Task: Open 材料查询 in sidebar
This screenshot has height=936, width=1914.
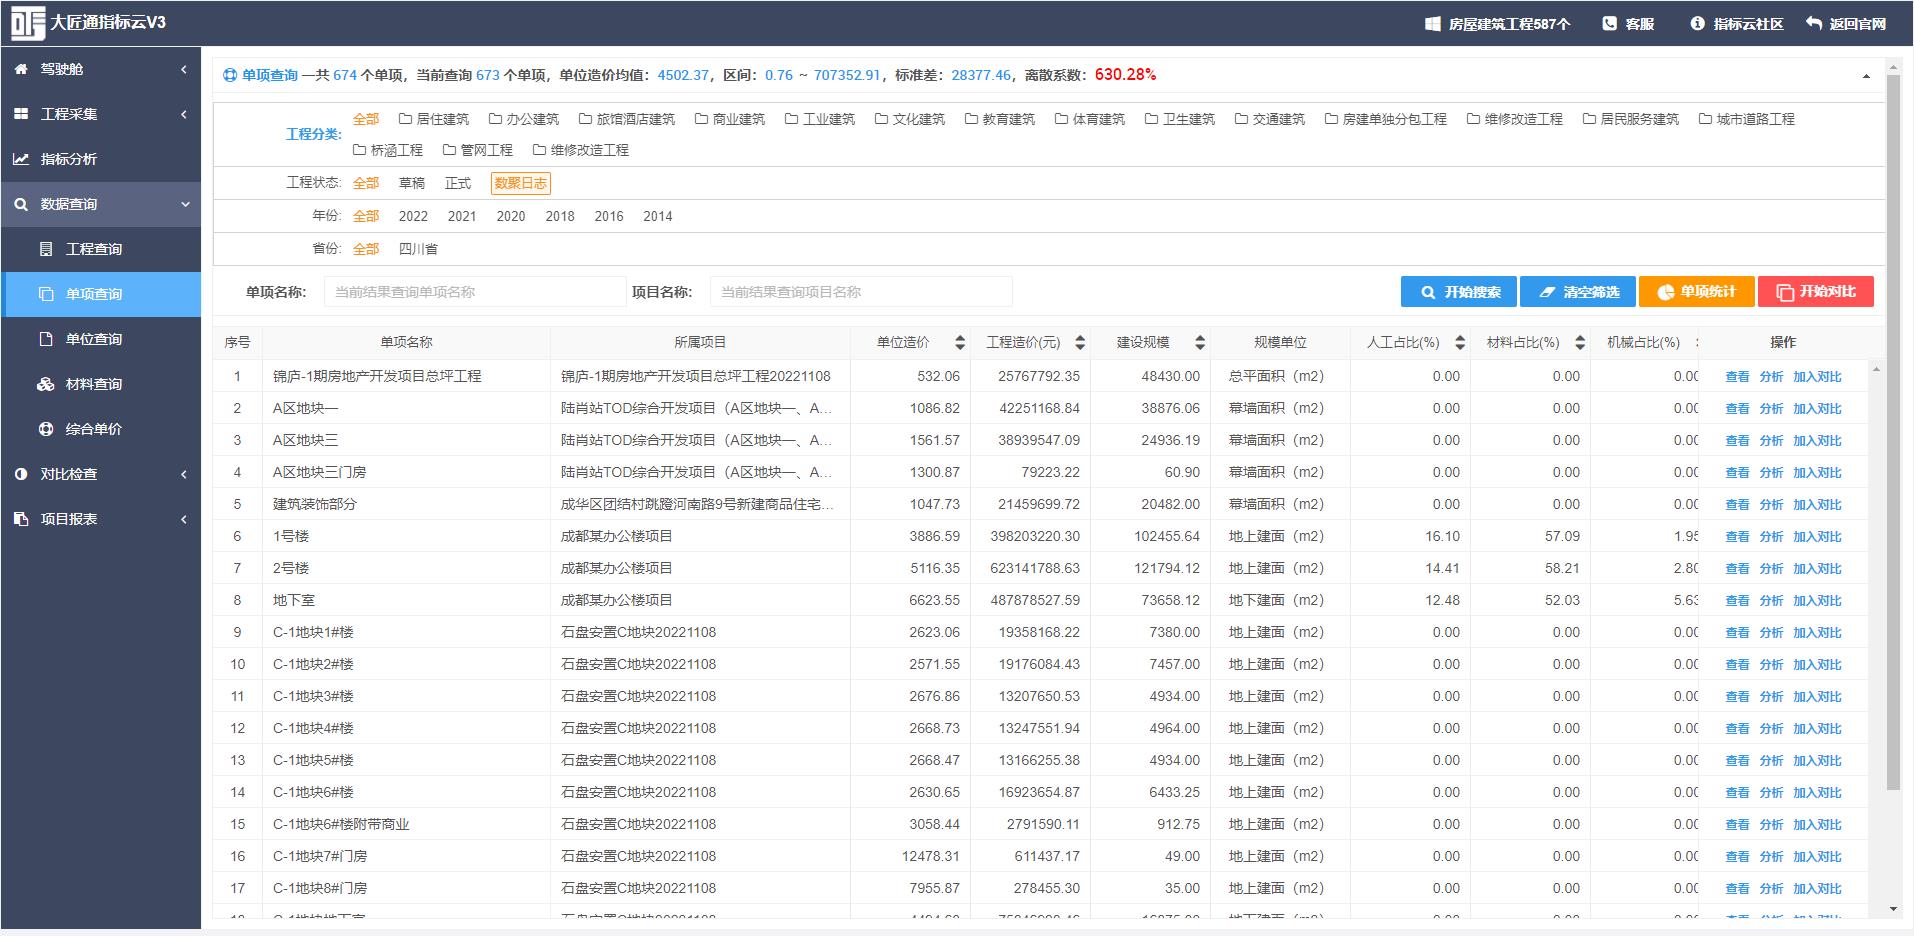Action: point(101,384)
